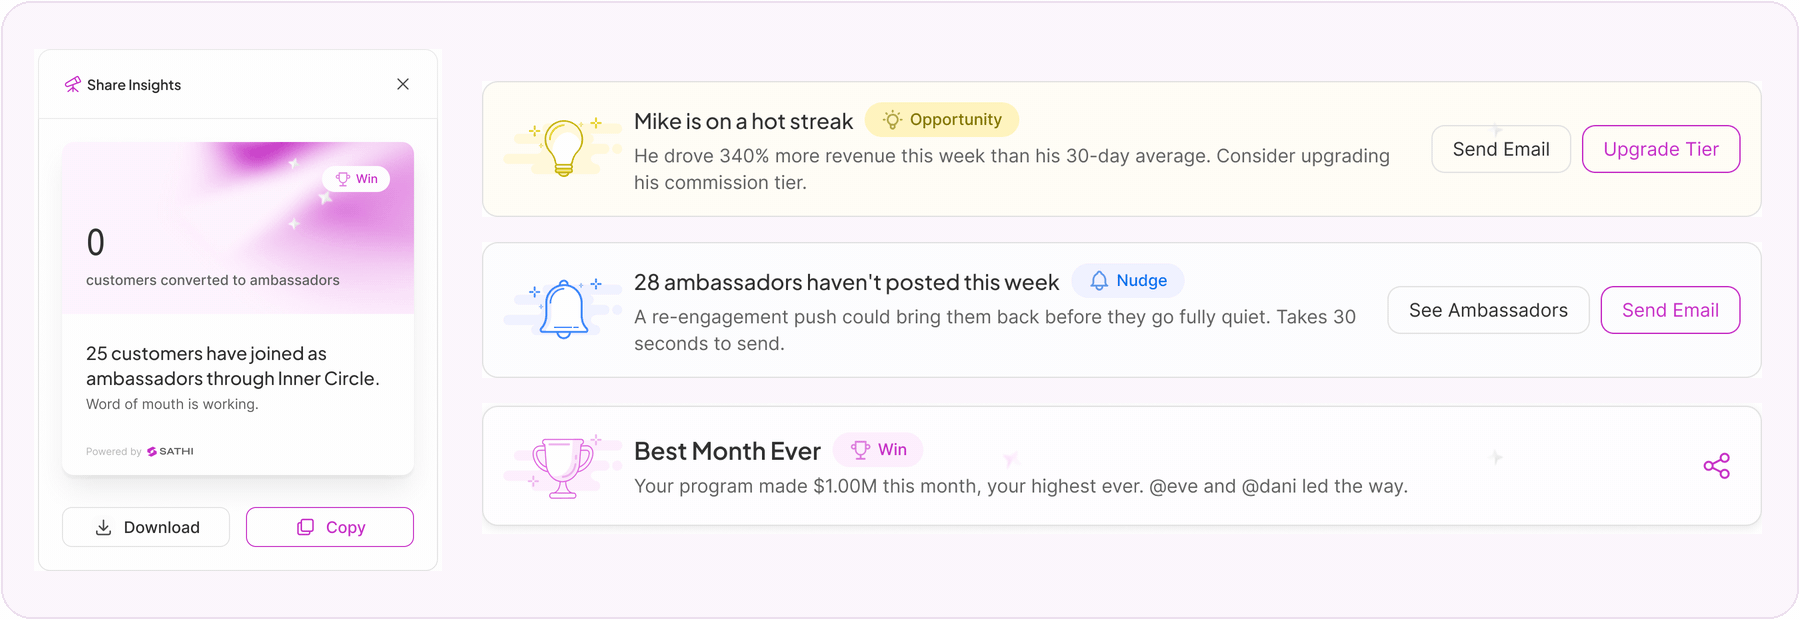Send Email to Mike on the hot streak card
Viewport: 1800px width, 620px height.
click(1501, 149)
